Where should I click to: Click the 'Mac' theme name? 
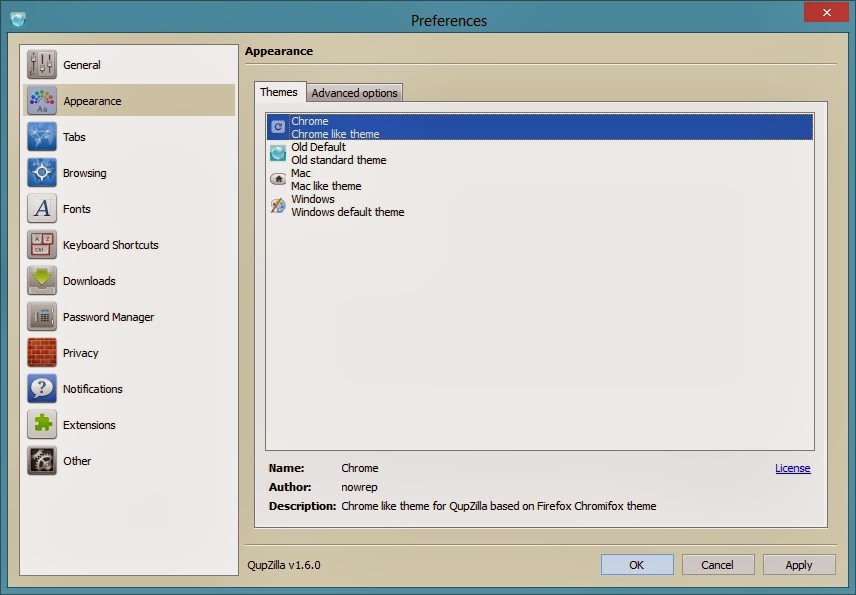tap(301, 173)
